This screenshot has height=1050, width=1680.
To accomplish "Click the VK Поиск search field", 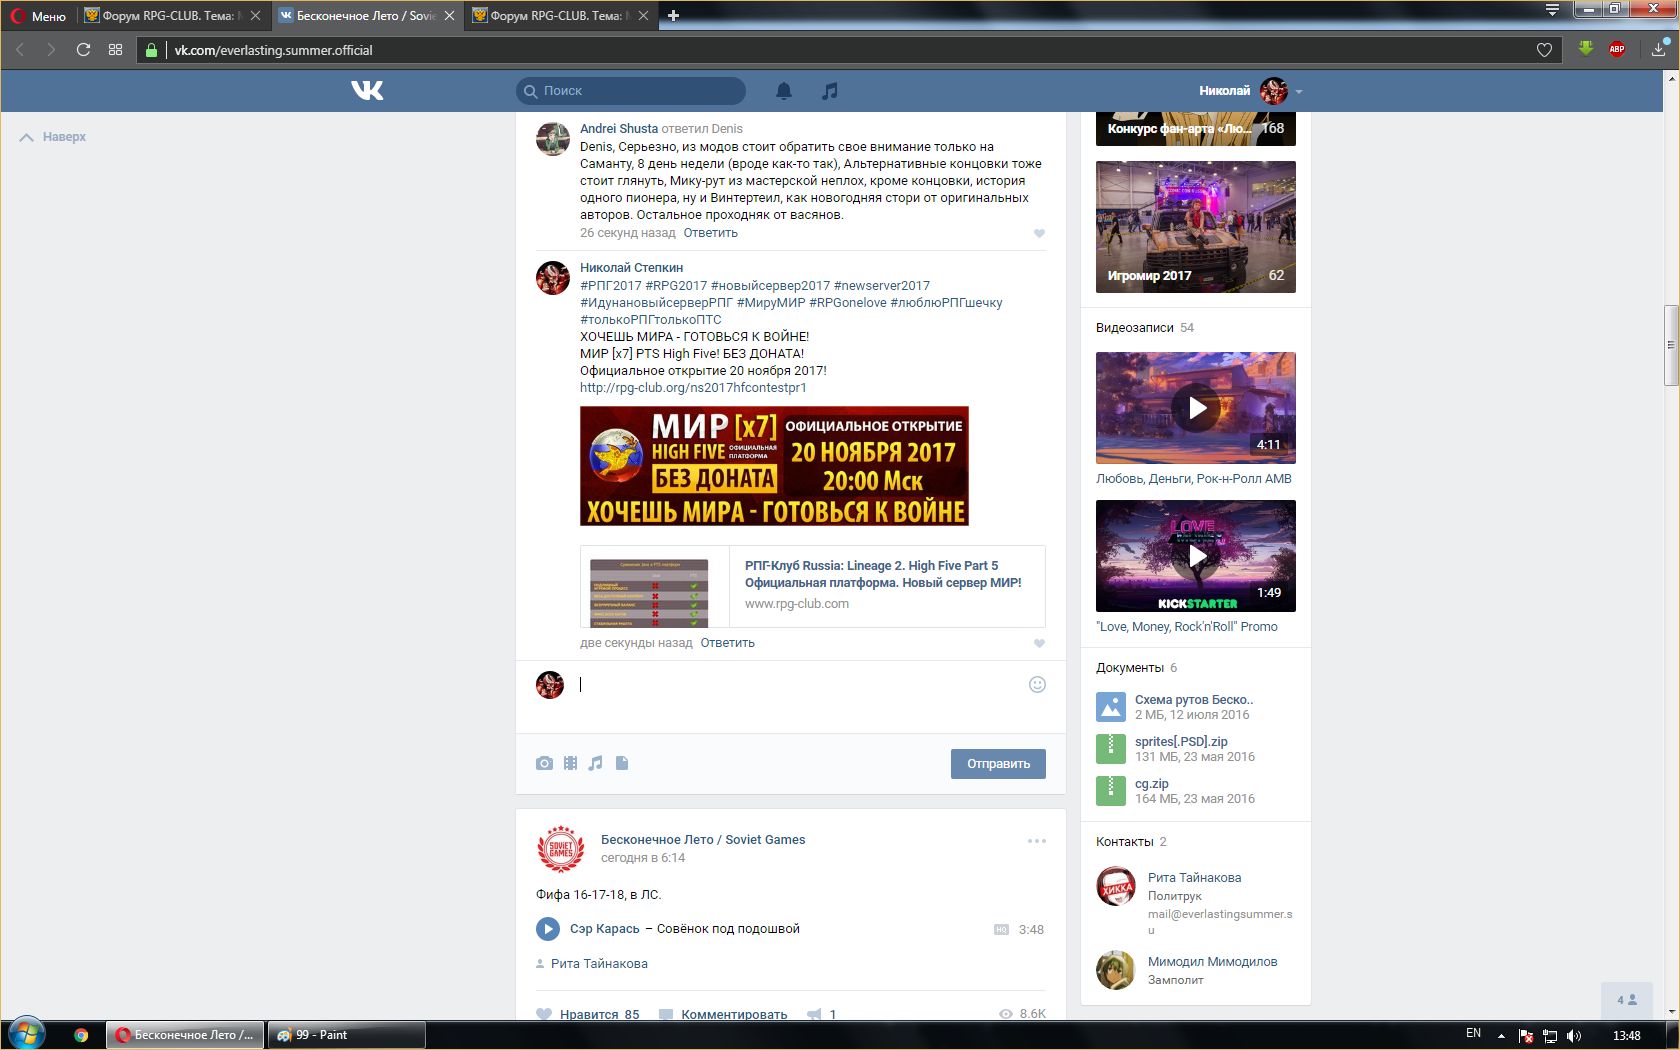I will pyautogui.click(x=631, y=91).
